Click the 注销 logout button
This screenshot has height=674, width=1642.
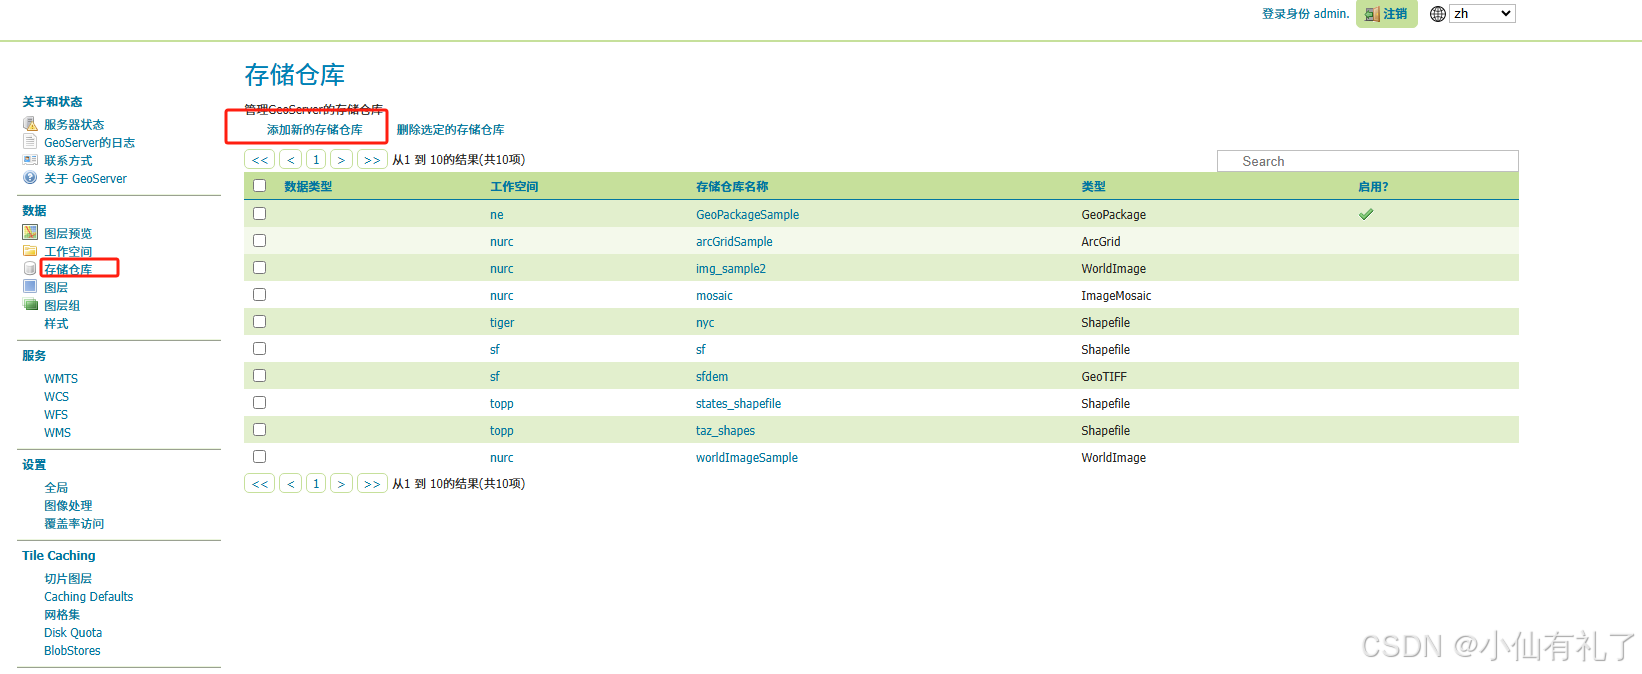coord(1387,14)
